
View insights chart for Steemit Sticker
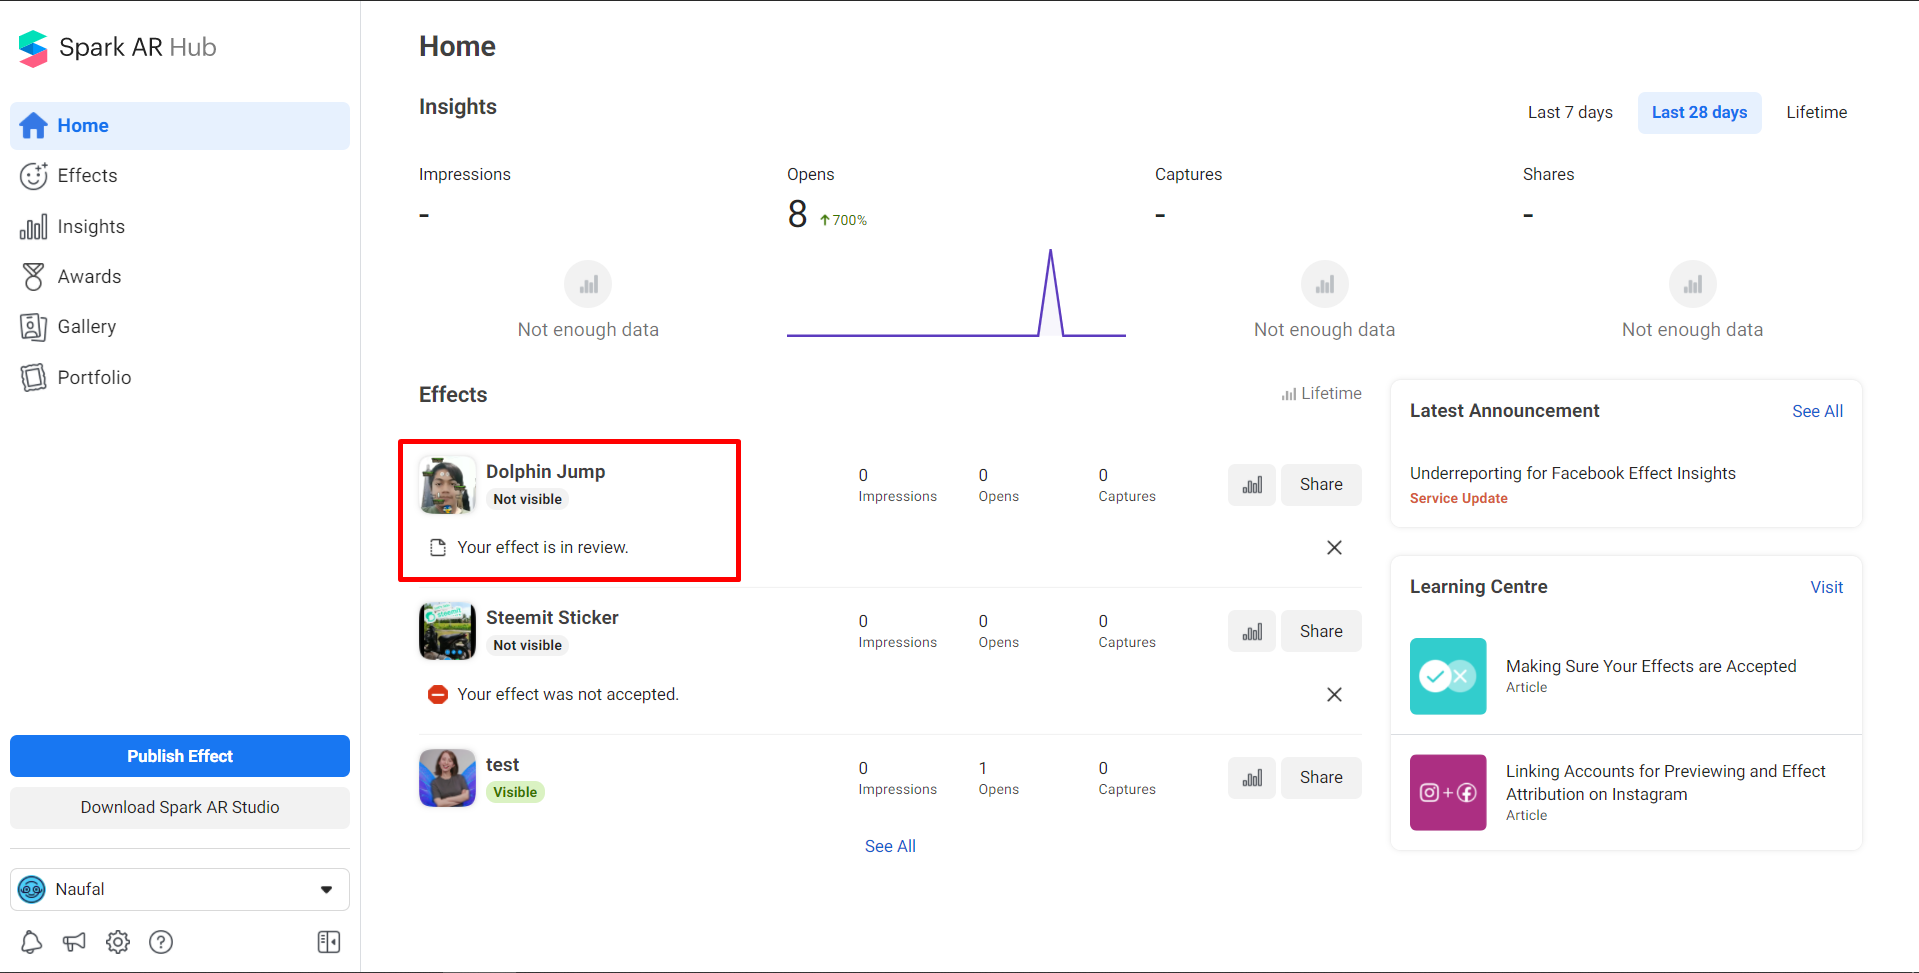(x=1252, y=631)
